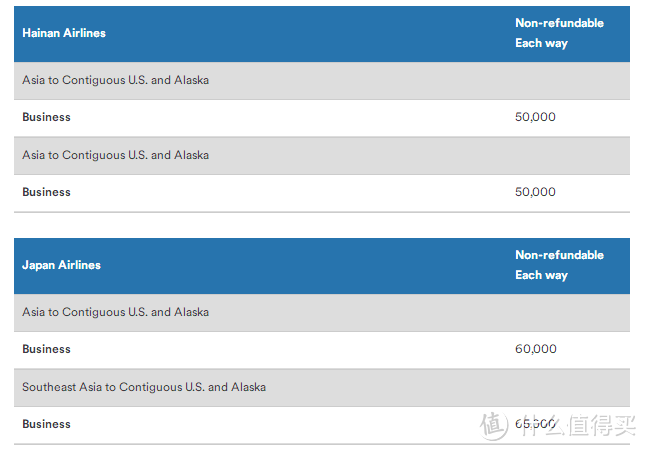This screenshot has width=646, height=451.
Task: Click the 值 watermark circle logo
Action: [x=494, y=425]
